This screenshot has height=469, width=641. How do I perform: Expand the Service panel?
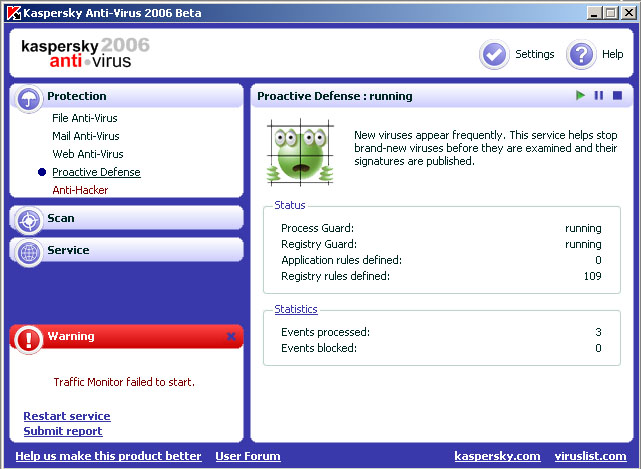[x=127, y=250]
